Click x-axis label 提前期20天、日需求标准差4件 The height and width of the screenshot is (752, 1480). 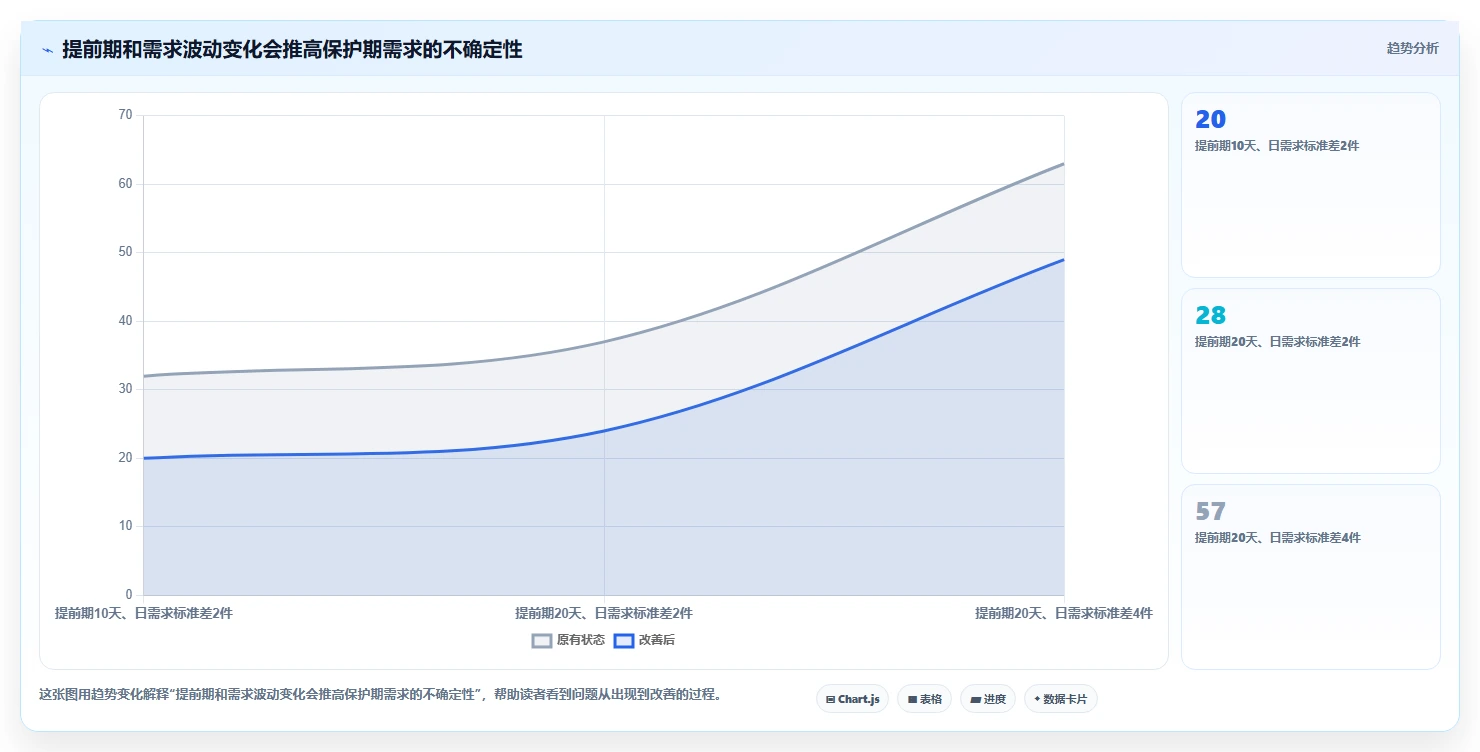pos(1064,613)
